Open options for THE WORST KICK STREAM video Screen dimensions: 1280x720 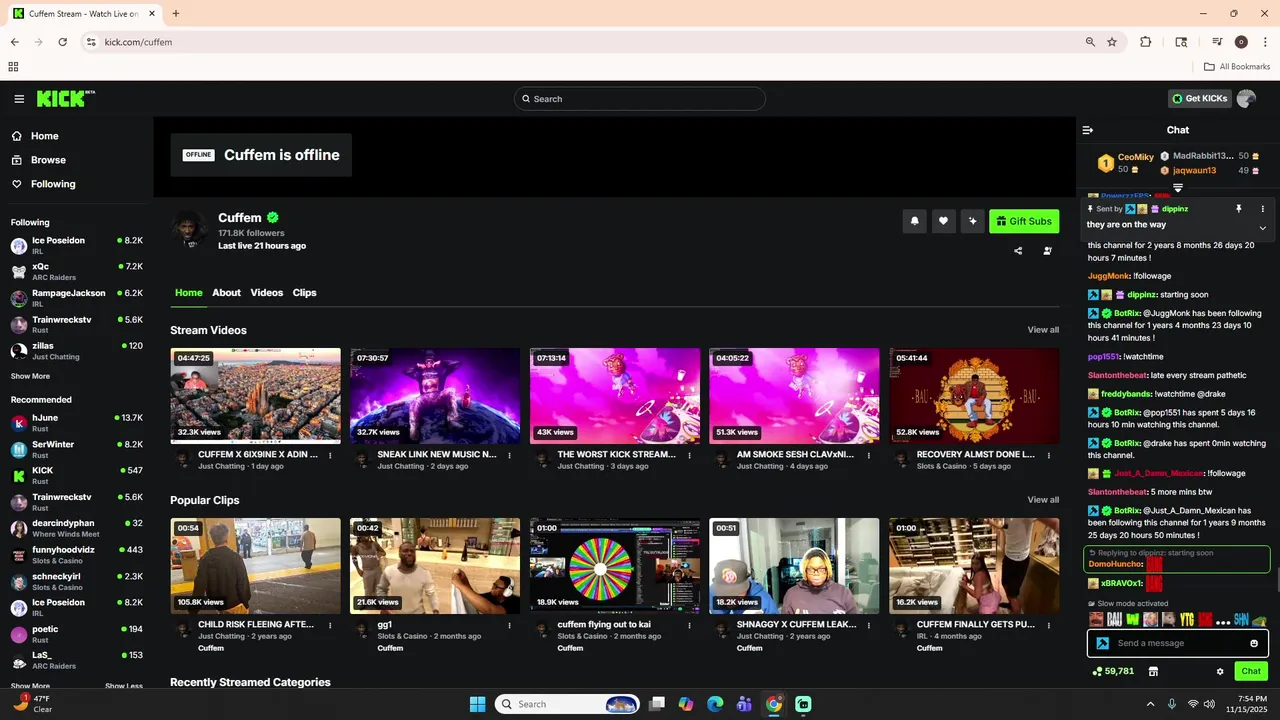[689, 455]
